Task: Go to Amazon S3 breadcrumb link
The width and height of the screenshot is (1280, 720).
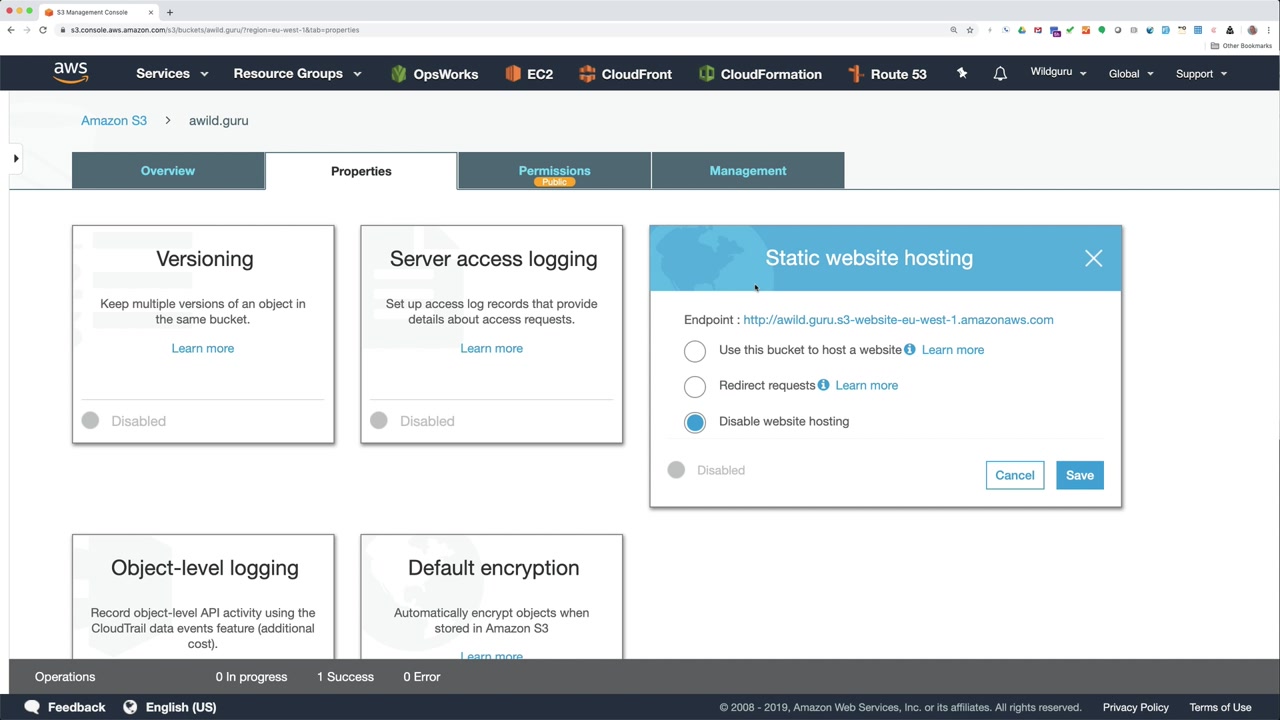Action: point(114,120)
